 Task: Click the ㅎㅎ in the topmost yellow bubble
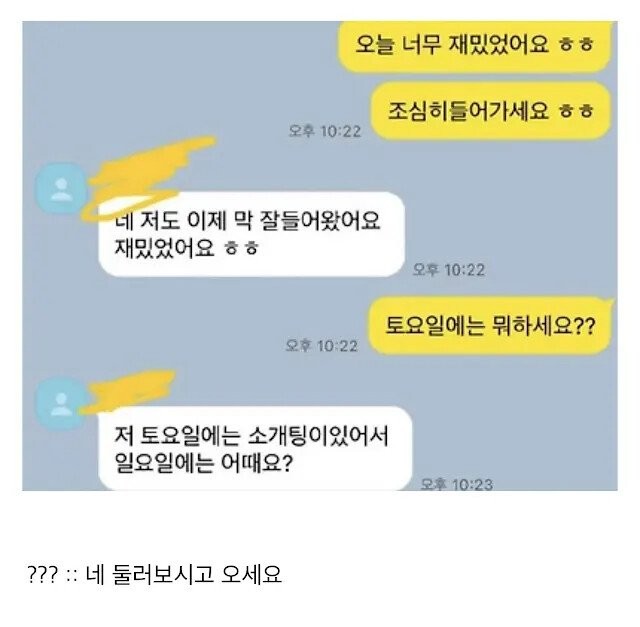pyautogui.click(x=576, y=44)
